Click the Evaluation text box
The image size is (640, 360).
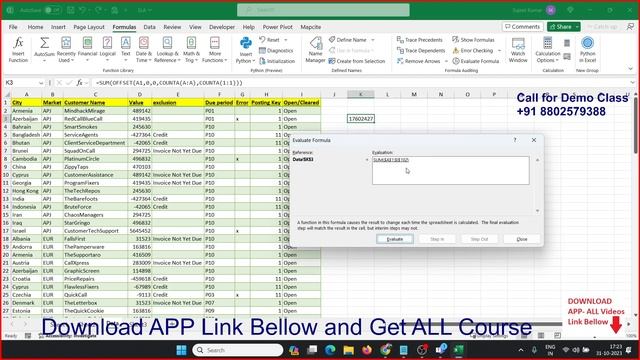(451, 170)
